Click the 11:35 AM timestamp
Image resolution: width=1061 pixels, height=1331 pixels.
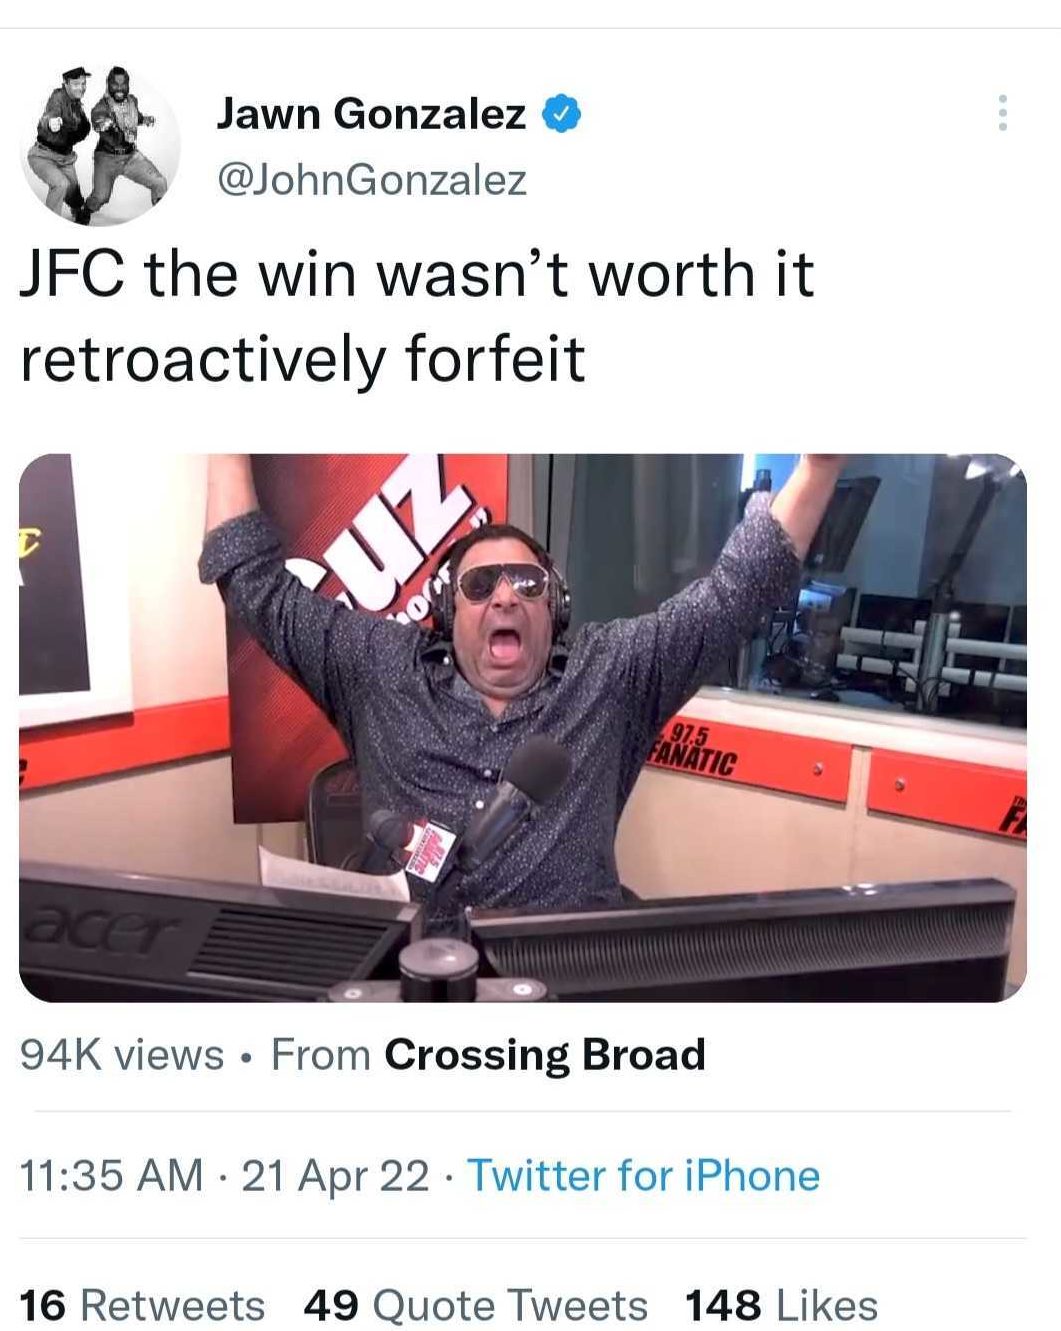click(112, 1176)
